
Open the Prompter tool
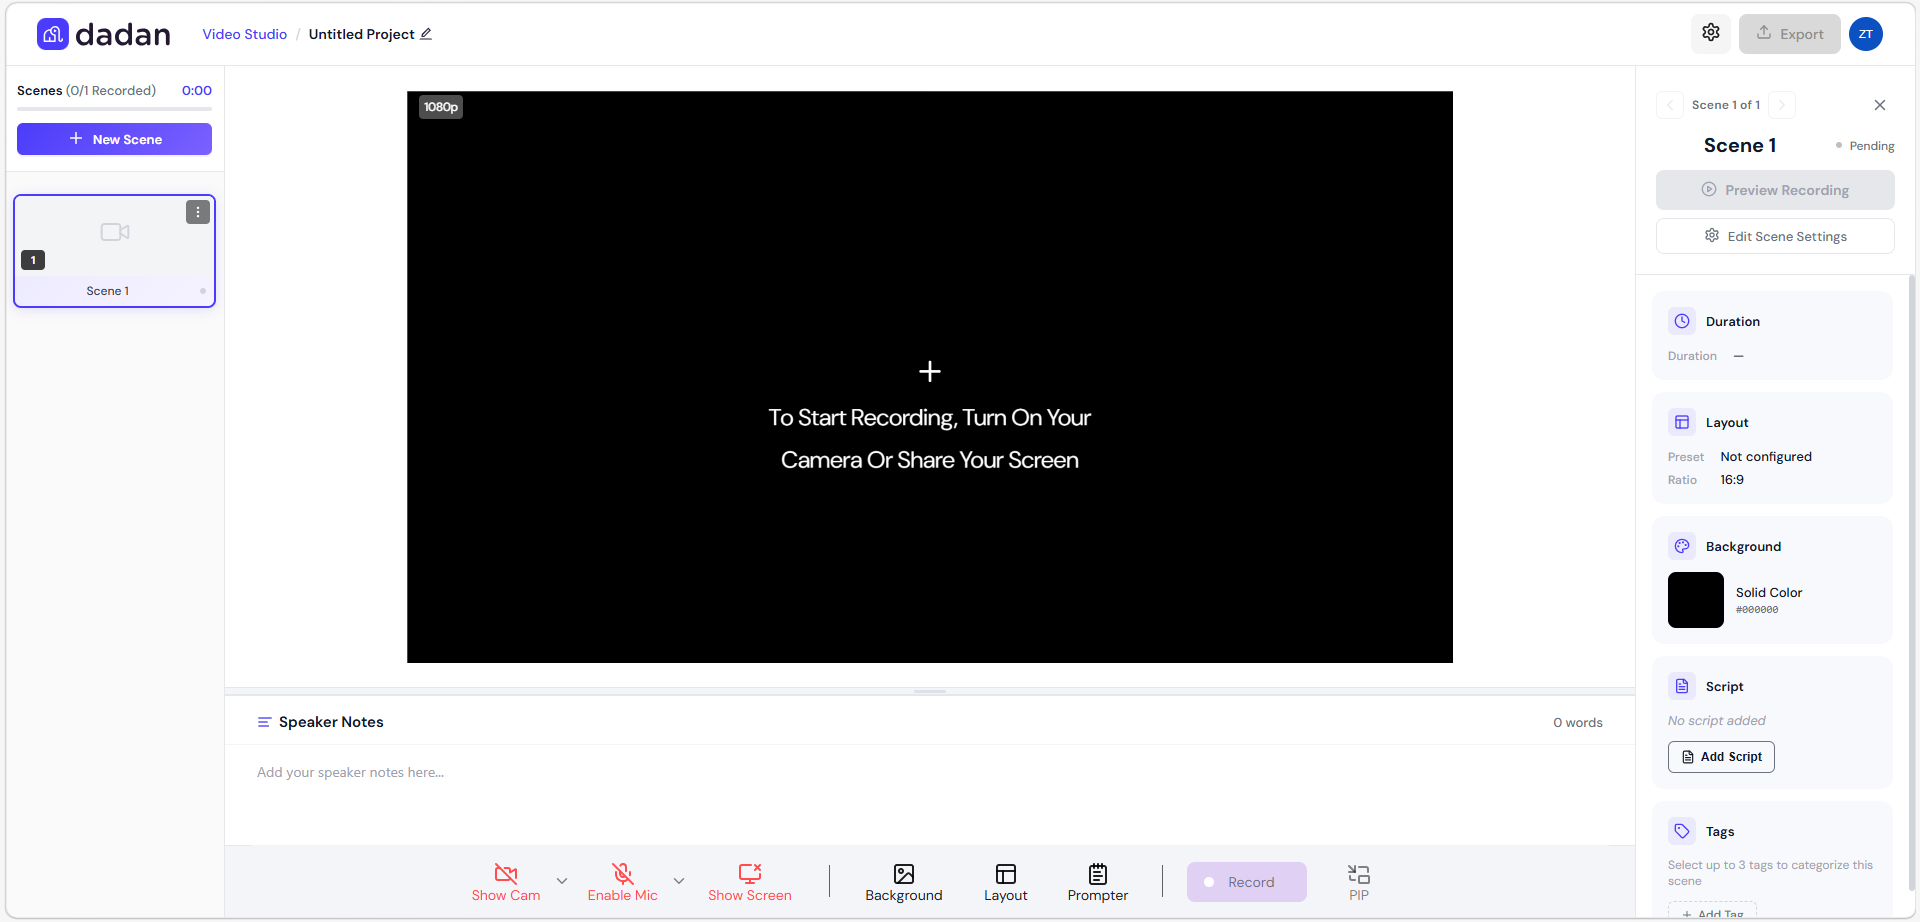pos(1097,881)
